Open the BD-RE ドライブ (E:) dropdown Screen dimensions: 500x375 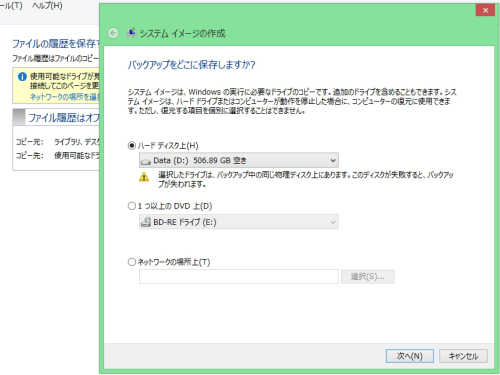click(x=239, y=222)
